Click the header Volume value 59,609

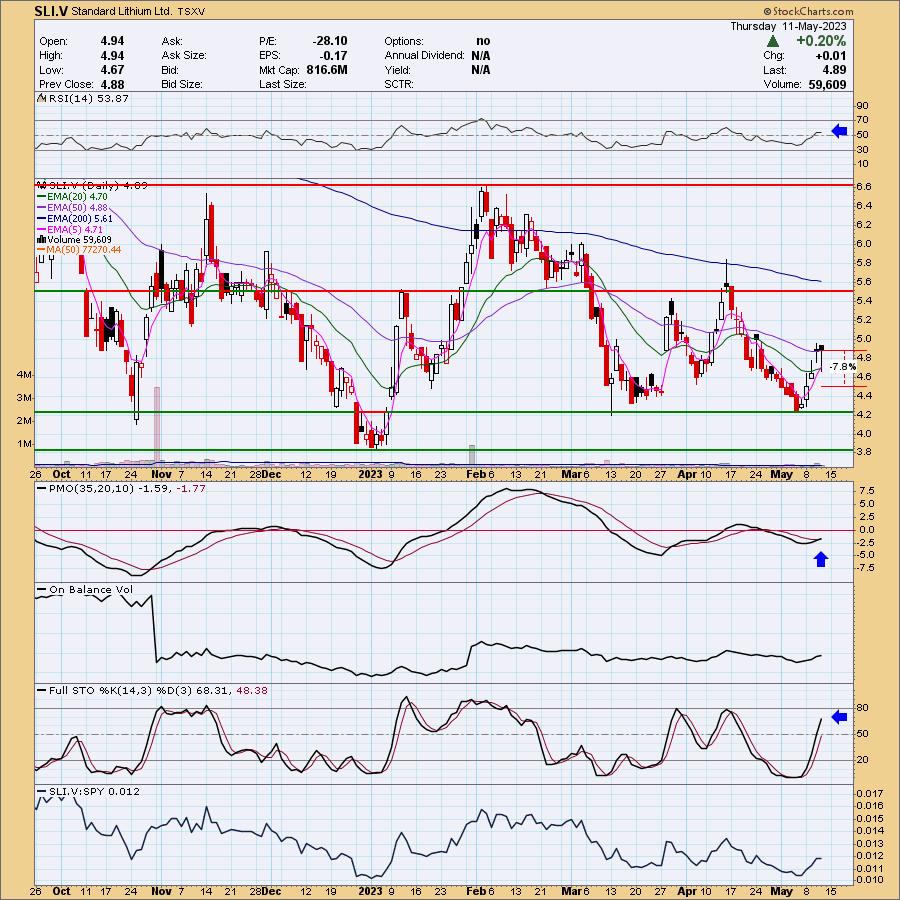pyautogui.click(x=827, y=84)
